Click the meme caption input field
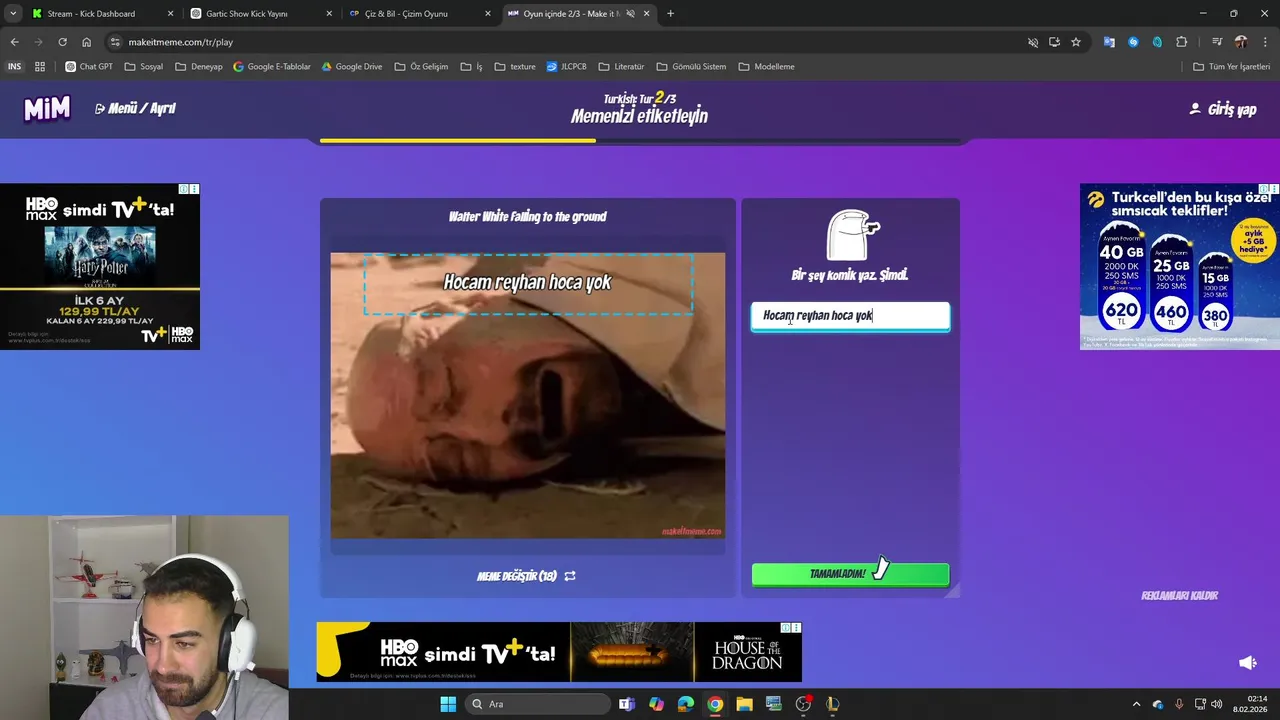The image size is (1280, 720). click(850, 316)
